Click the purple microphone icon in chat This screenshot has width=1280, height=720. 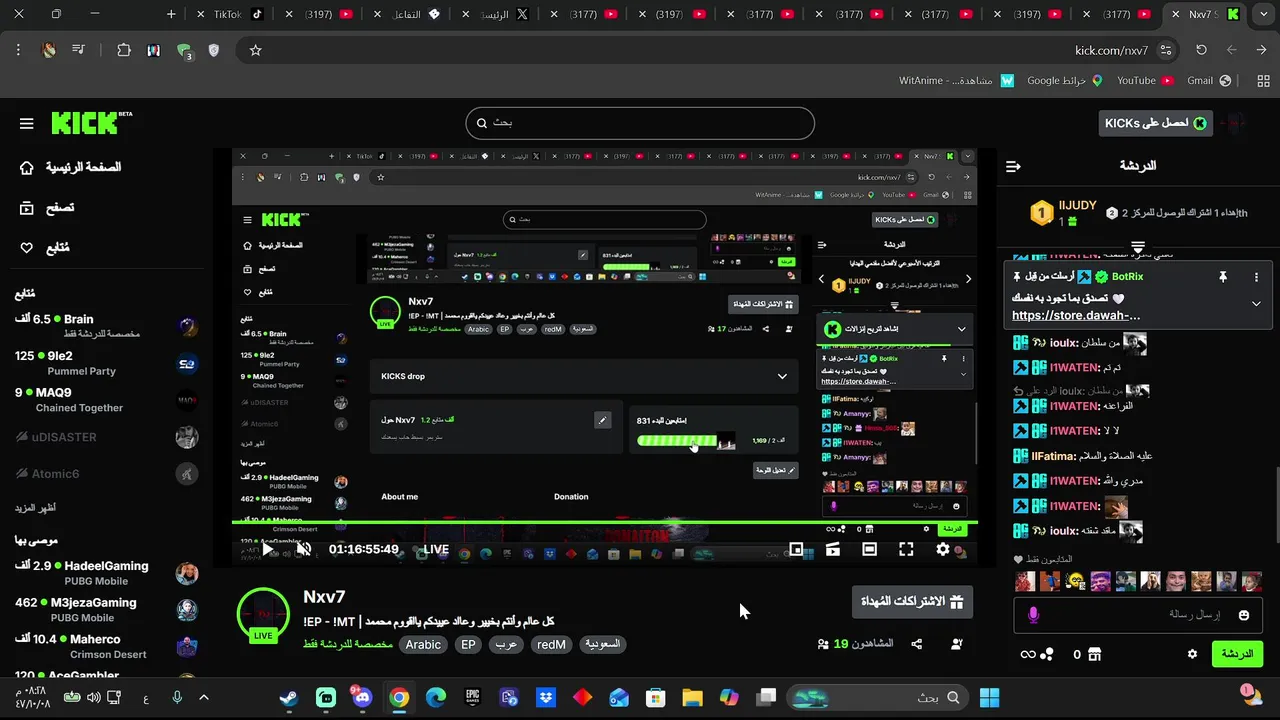(x=1034, y=615)
